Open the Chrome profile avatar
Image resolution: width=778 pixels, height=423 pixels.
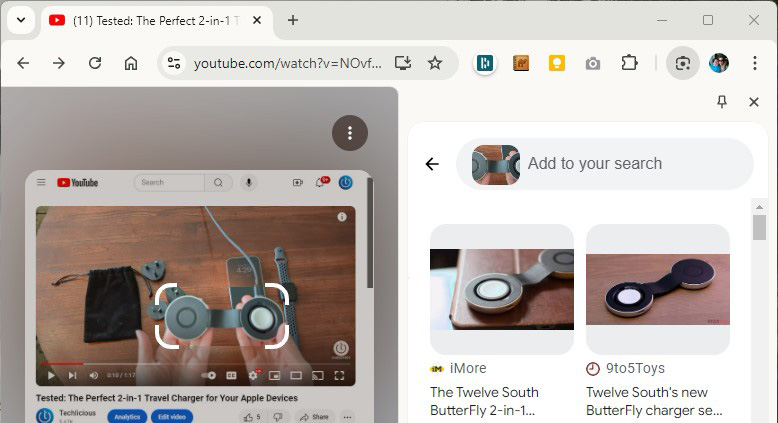(x=718, y=63)
